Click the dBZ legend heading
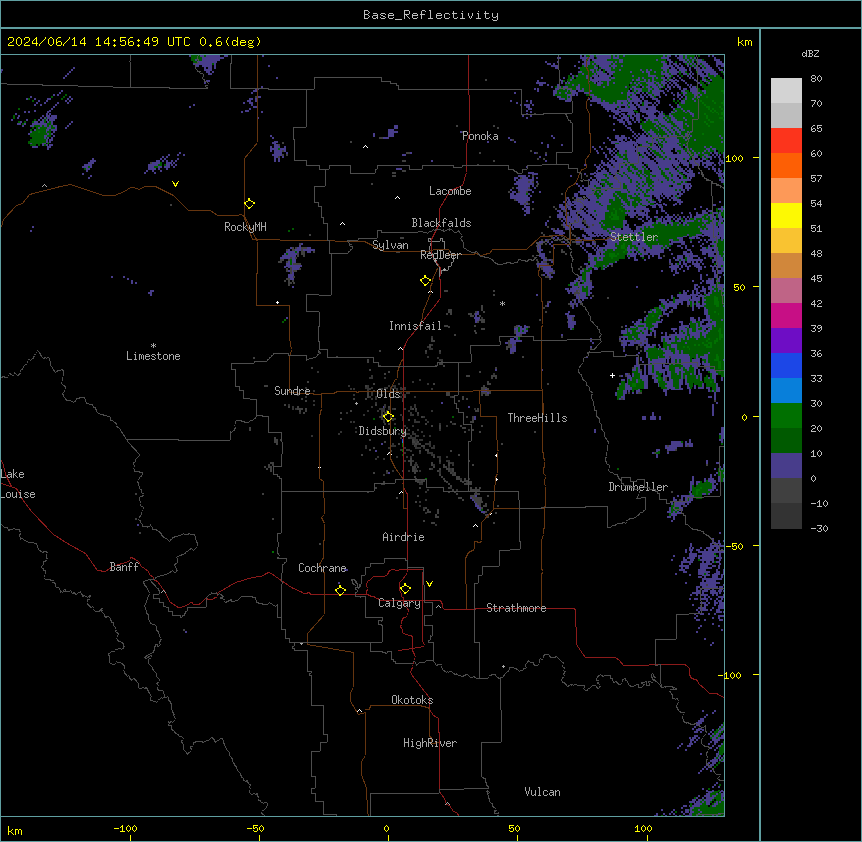Screen dimensions: 862x842 [810, 54]
